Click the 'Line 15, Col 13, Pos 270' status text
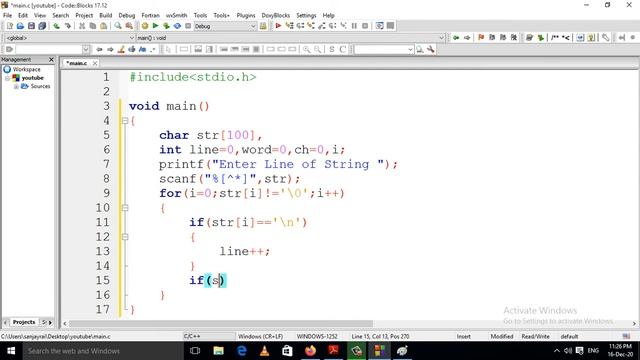Image resolution: width=640 pixels, height=360 pixels. click(x=380, y=336)
